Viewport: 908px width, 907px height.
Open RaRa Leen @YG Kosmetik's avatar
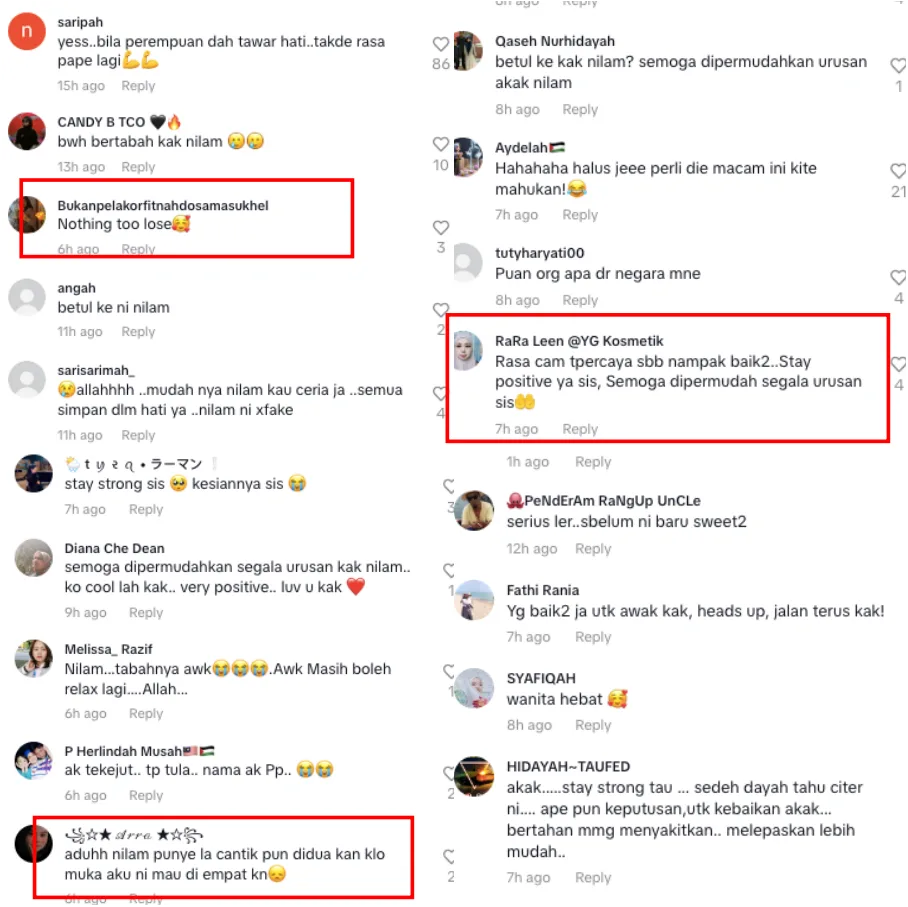468,351
